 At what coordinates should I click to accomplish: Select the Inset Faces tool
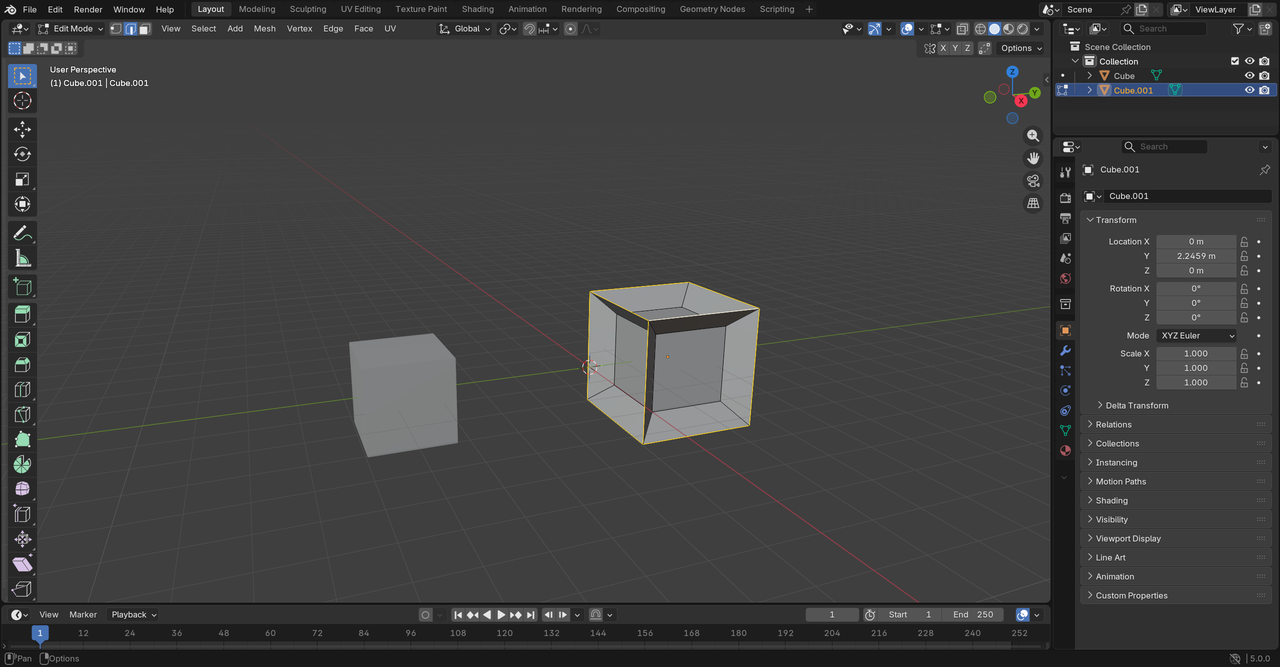22,340
